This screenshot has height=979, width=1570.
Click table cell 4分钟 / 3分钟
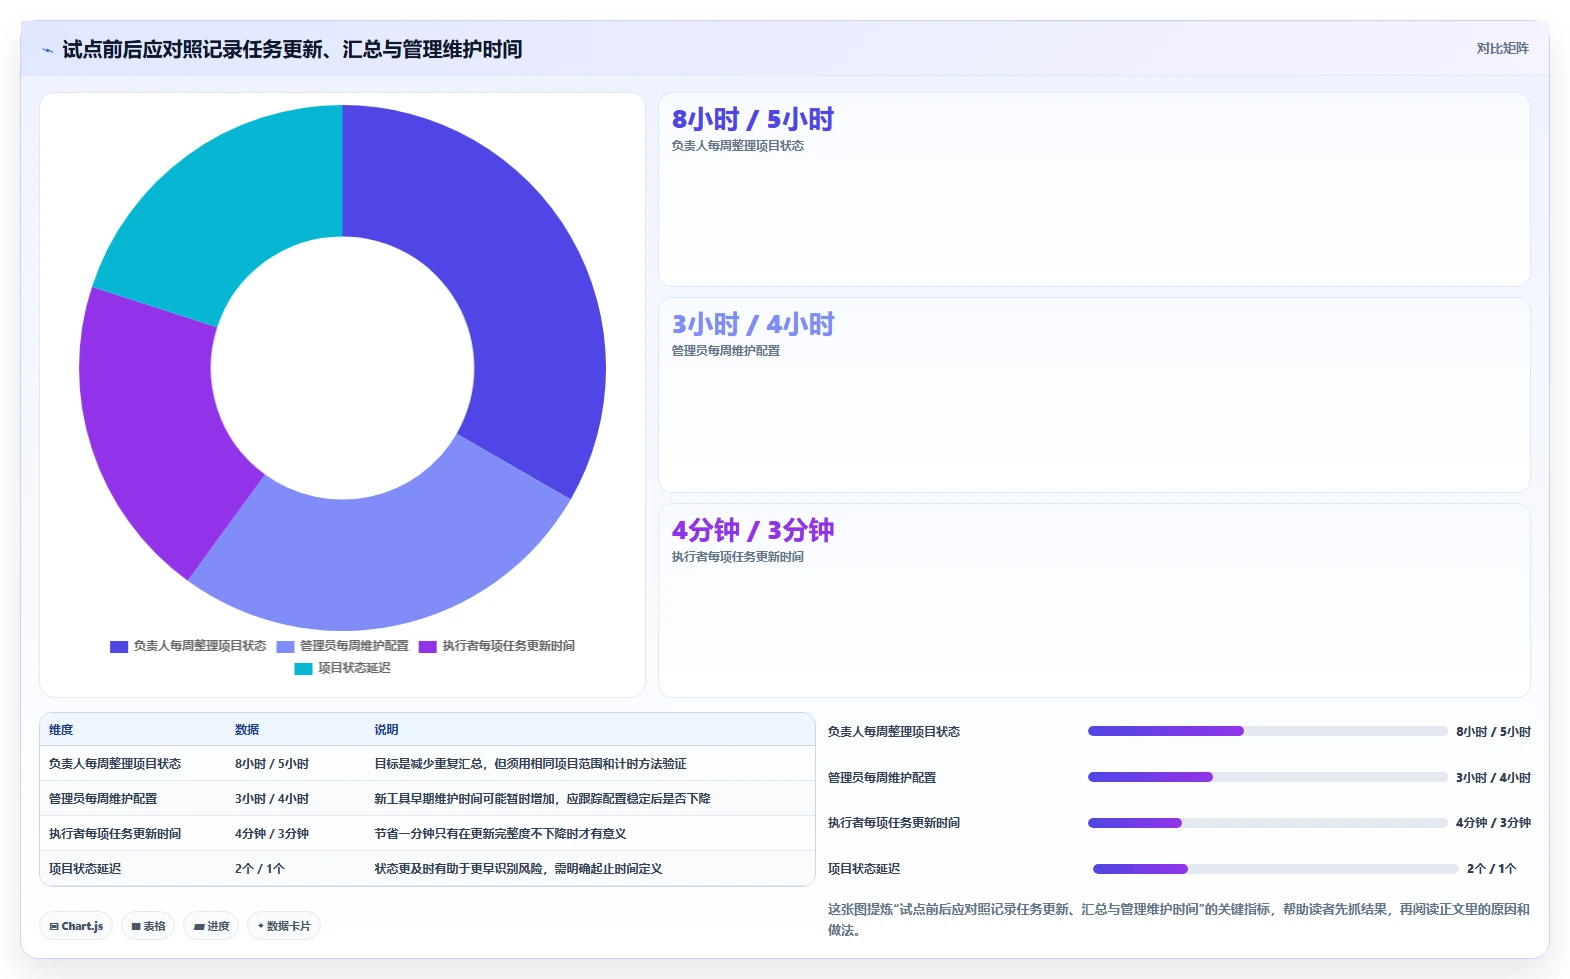(272, 834)
